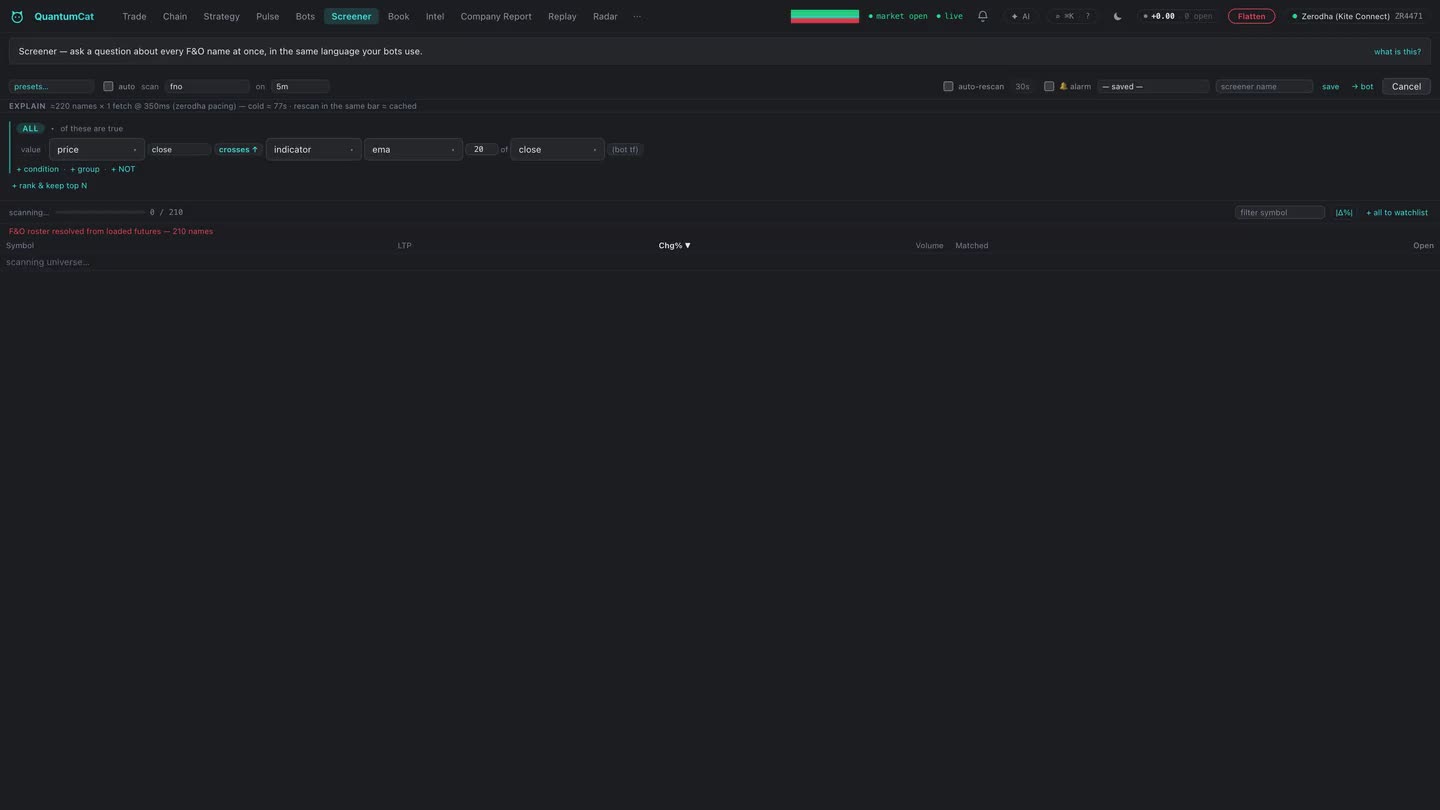Edit the EMA period 20 field
The width and height of the screenshot is (1440, 810).
pyautogui.click(x=481, y=149)
